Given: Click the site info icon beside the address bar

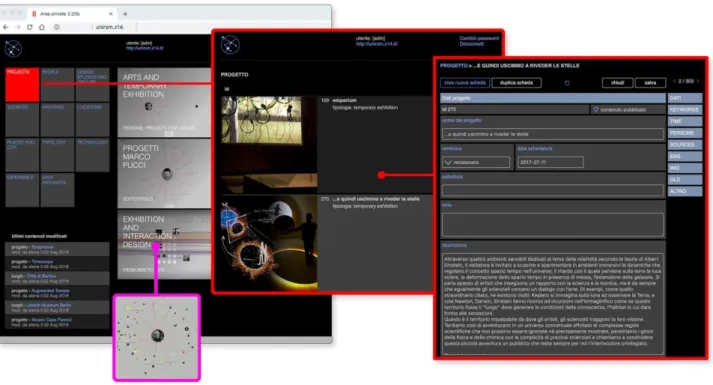Looking at the screenshot, I should (x=57, y=27).
